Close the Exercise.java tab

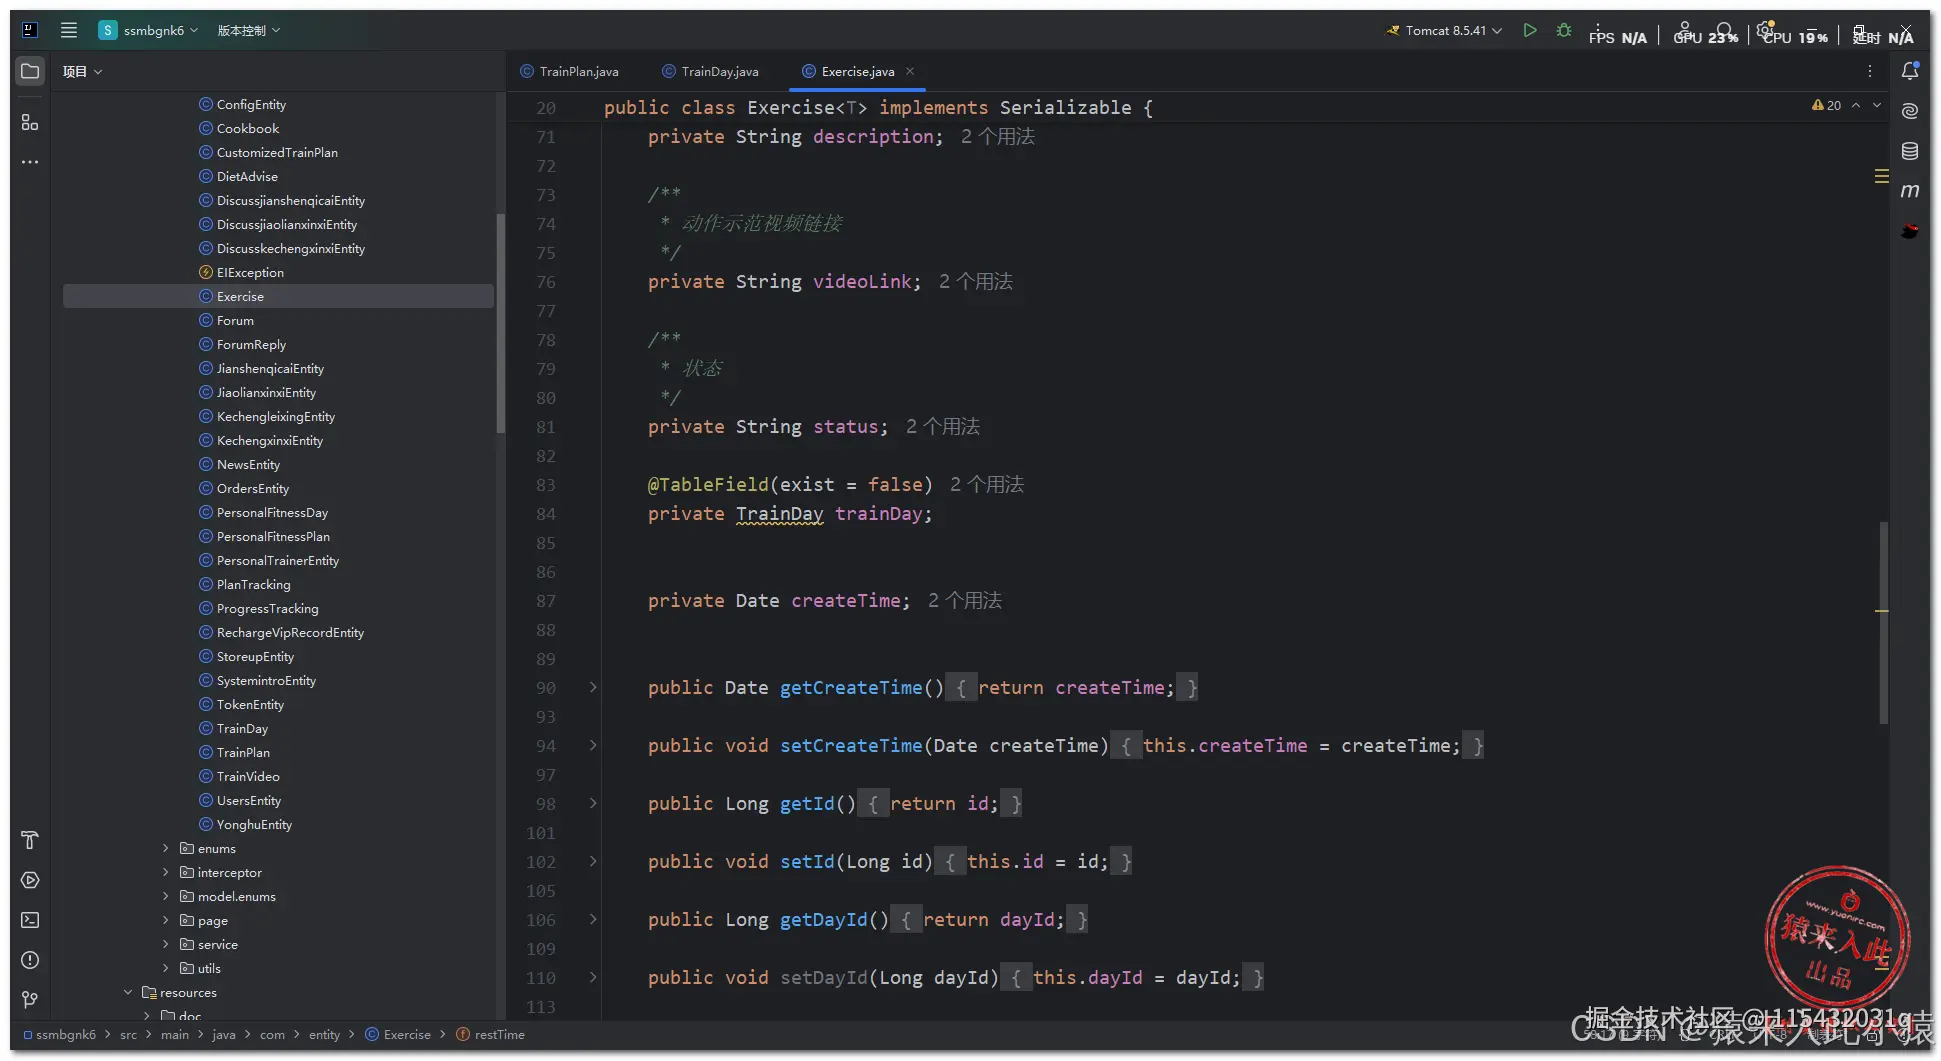910,71
